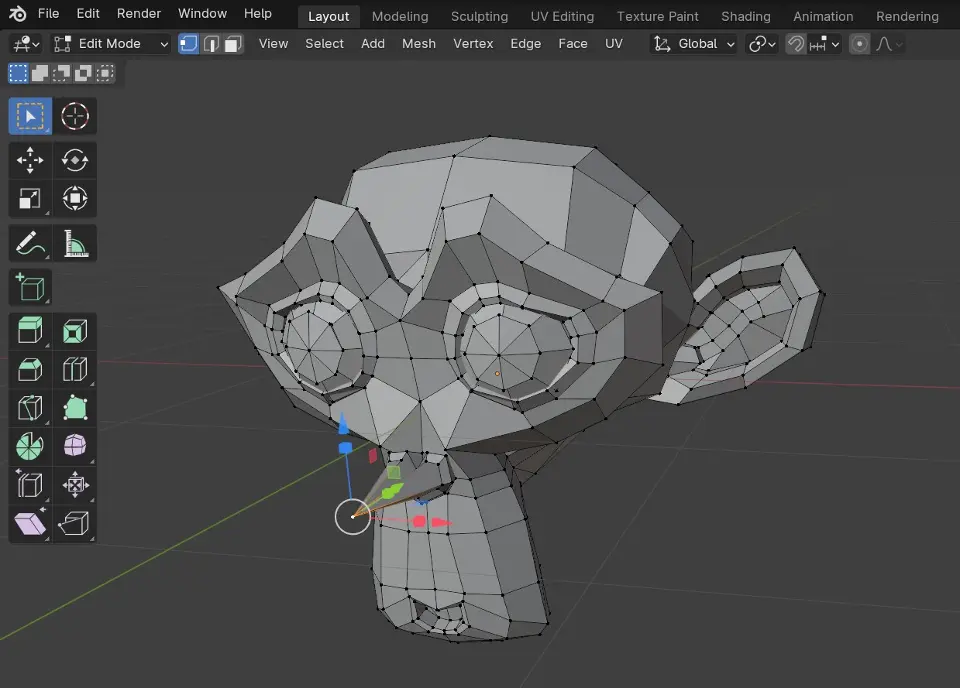
Task: Switch to the UV Editing workspace
Action: coord(563,17)
